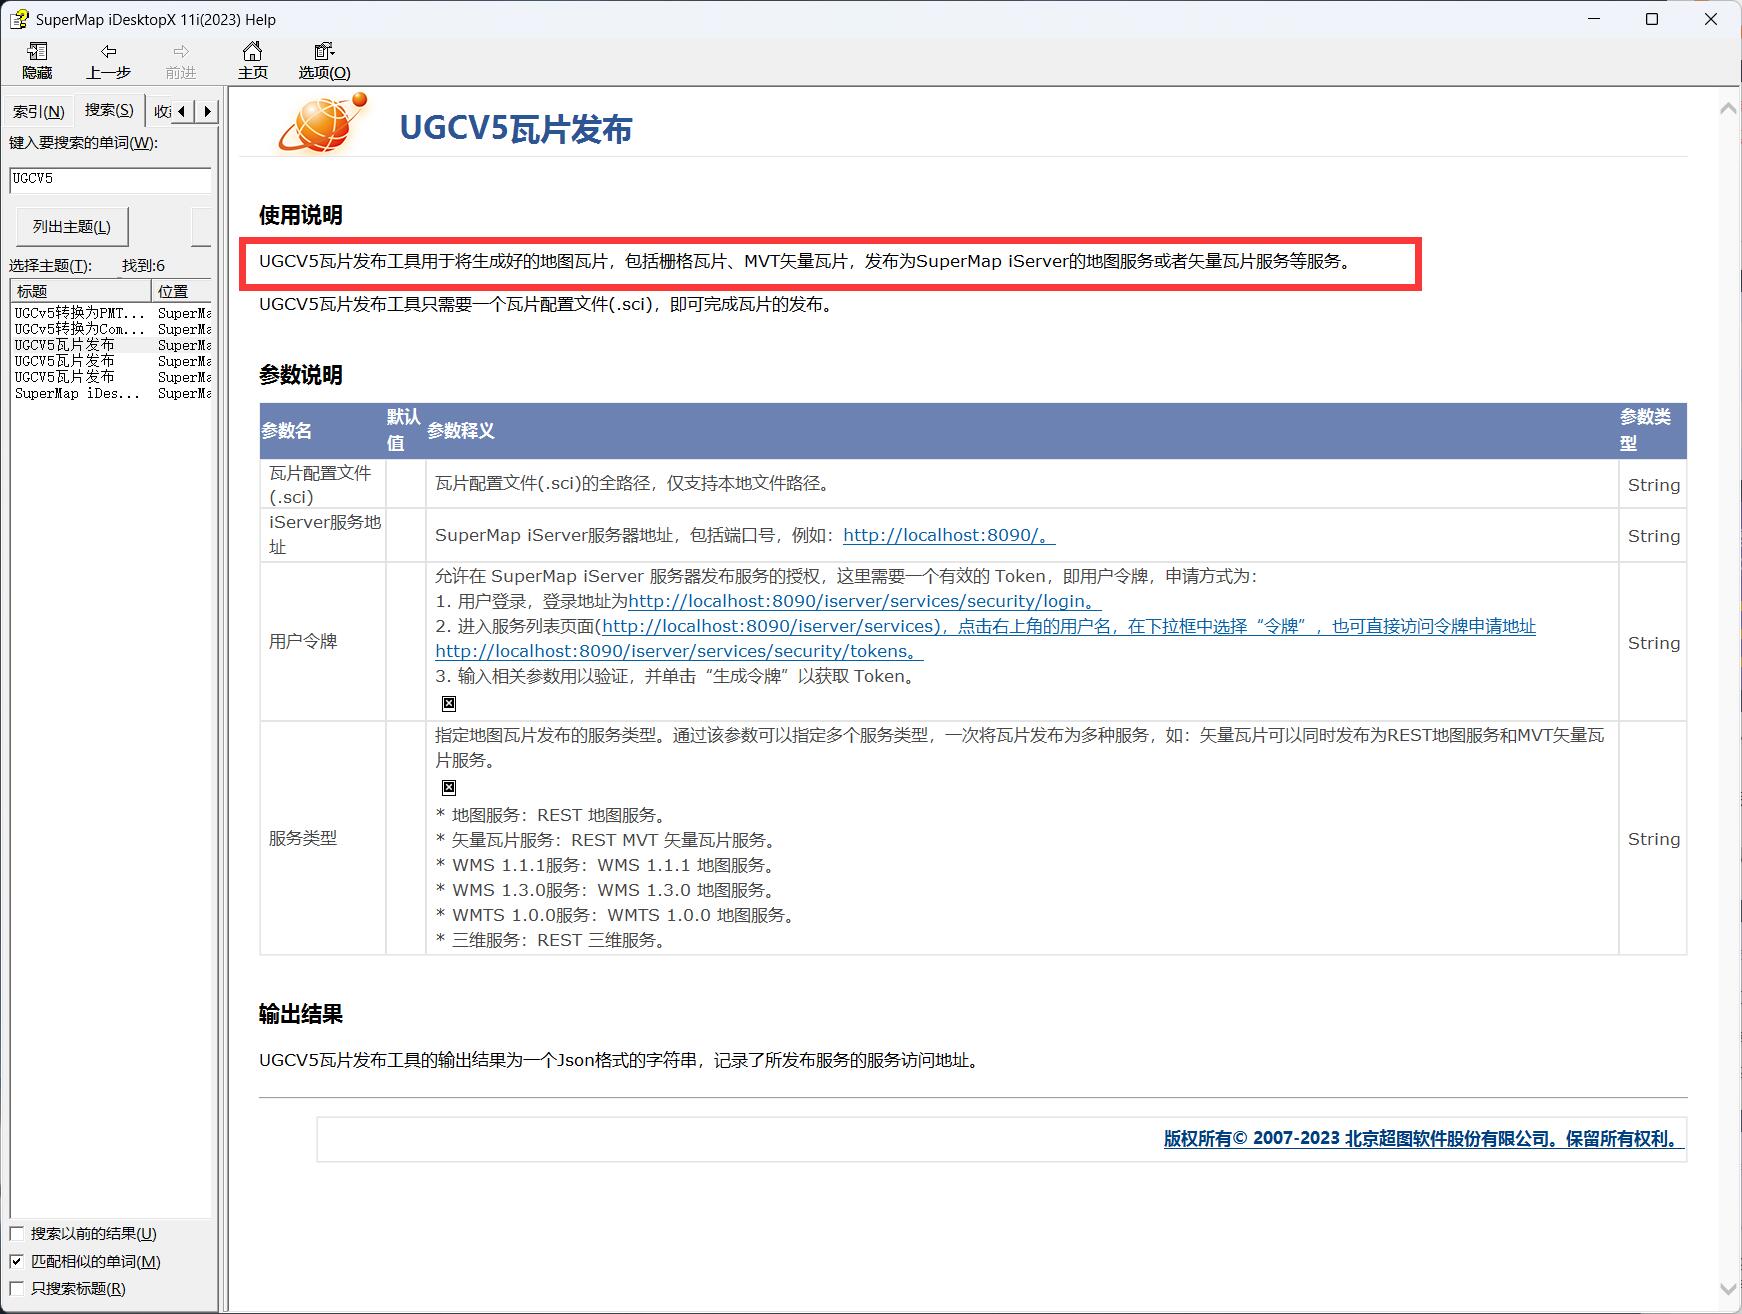Click the Home (主页) toolbar icon
1742x1314 pixels.
click(252, 61)
